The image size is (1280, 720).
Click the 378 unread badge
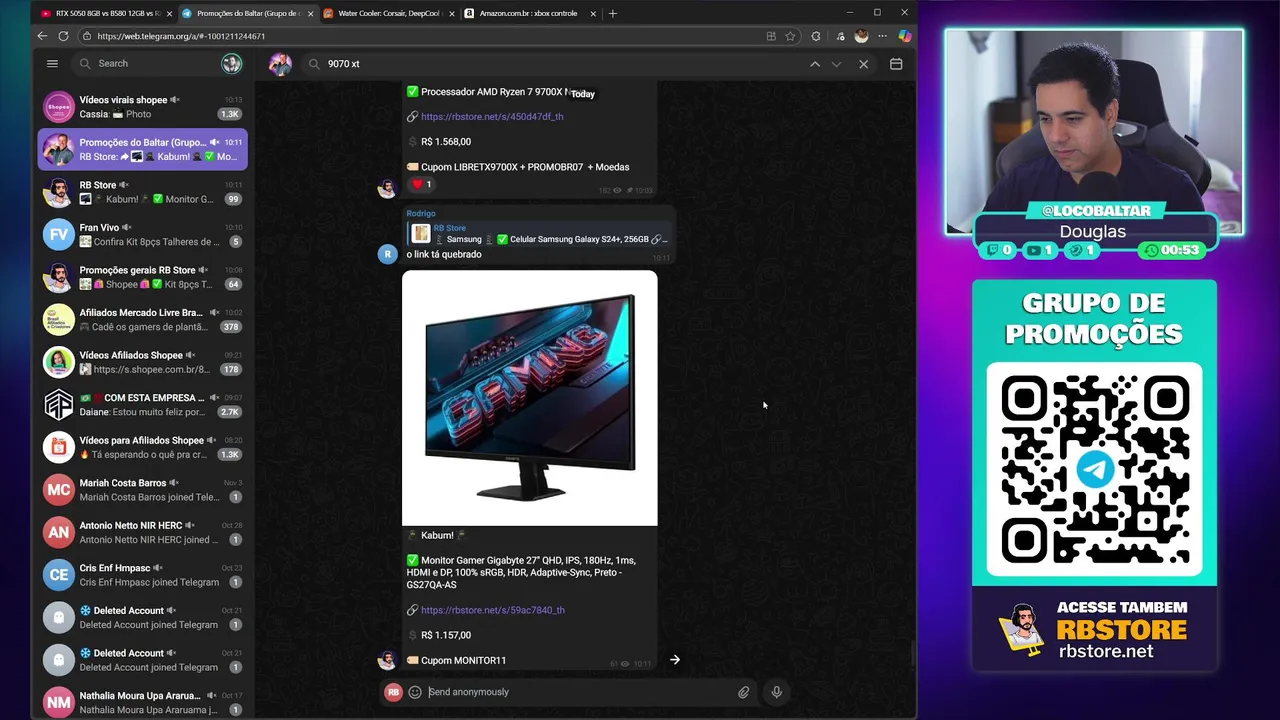click(x=231, y=327)
